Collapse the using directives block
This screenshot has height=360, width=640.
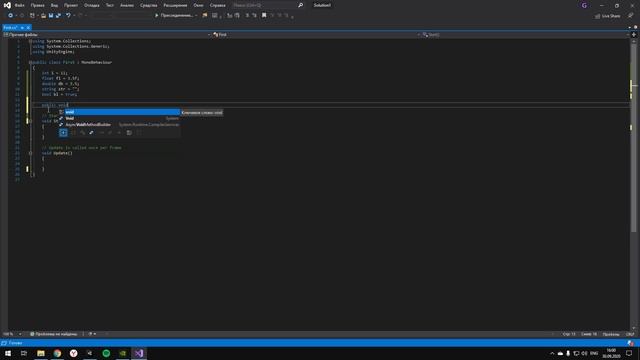coord(30,41)
